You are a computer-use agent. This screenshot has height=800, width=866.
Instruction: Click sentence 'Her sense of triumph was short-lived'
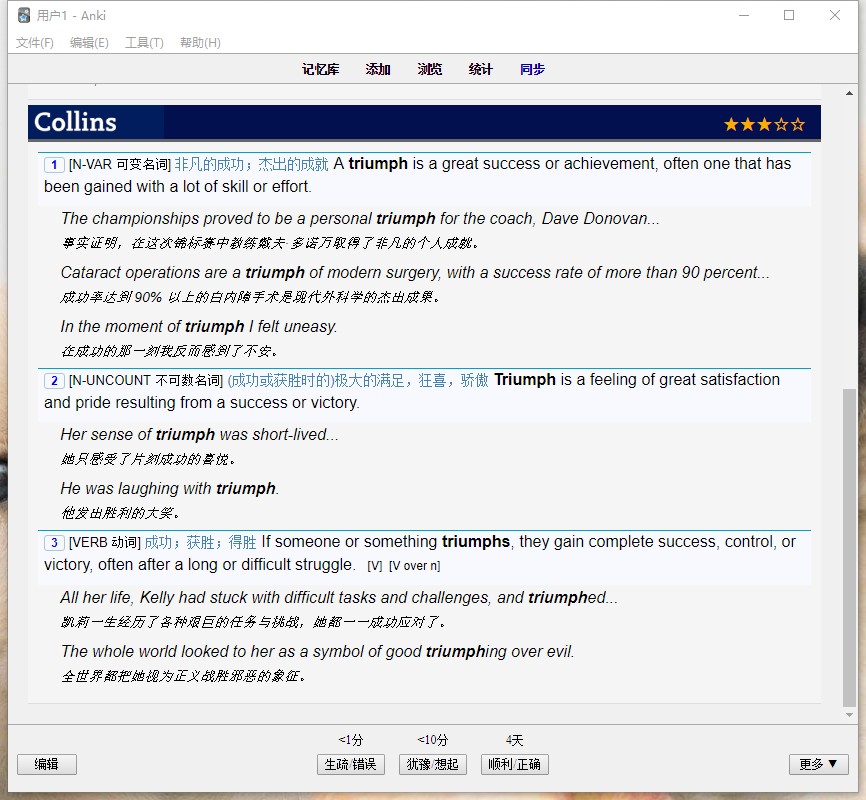tap(199, 434)
